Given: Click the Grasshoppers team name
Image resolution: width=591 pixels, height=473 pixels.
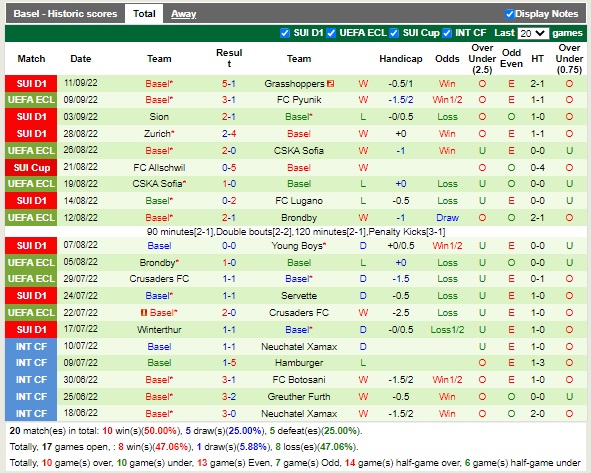Looking at the screenshot, I should coord(294,84).
